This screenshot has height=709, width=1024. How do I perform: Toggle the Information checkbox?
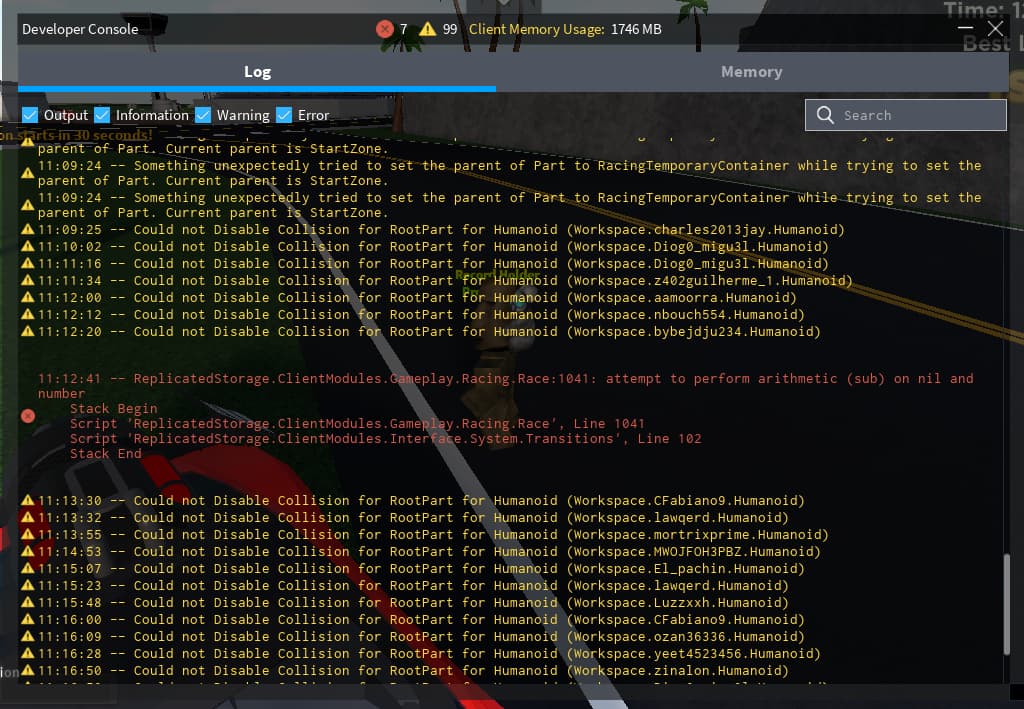click(102, 115)
